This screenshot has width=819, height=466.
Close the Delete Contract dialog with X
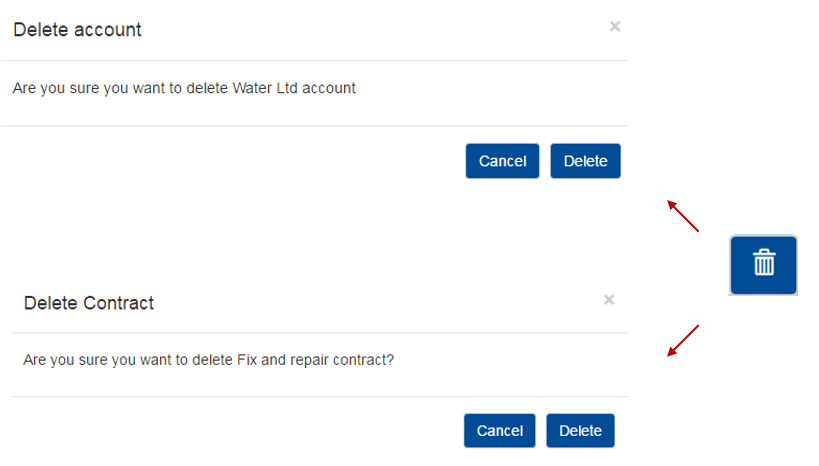tap(609, 300)
